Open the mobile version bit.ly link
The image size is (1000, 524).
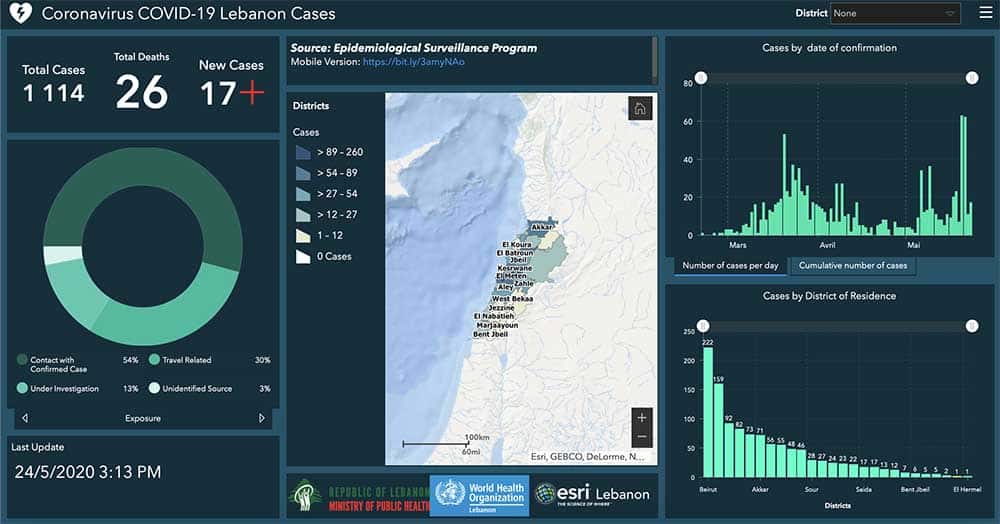414,62
